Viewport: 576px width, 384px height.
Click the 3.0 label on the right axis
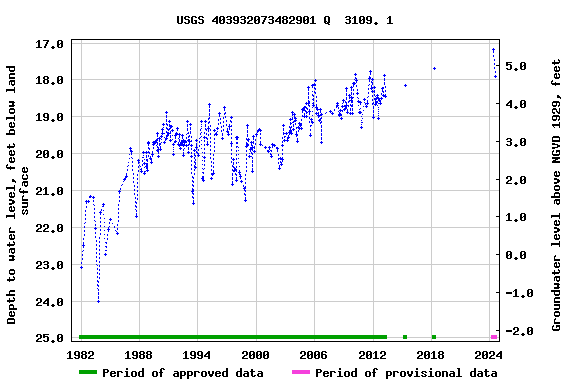[516, 142]
